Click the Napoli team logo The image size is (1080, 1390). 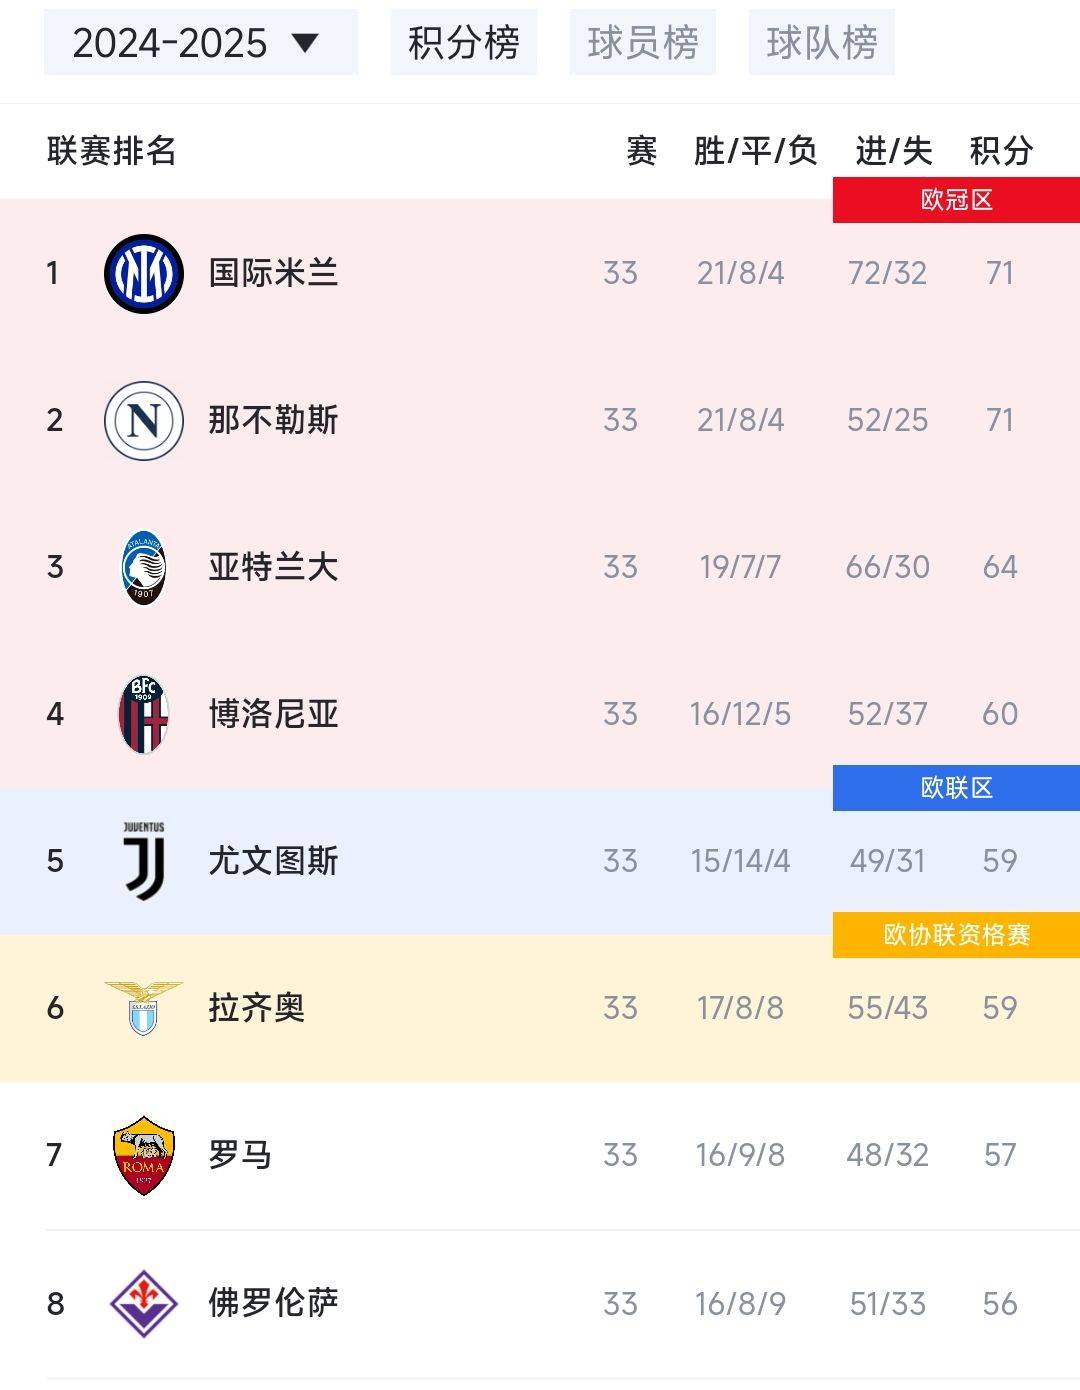[x=143, y=420]
